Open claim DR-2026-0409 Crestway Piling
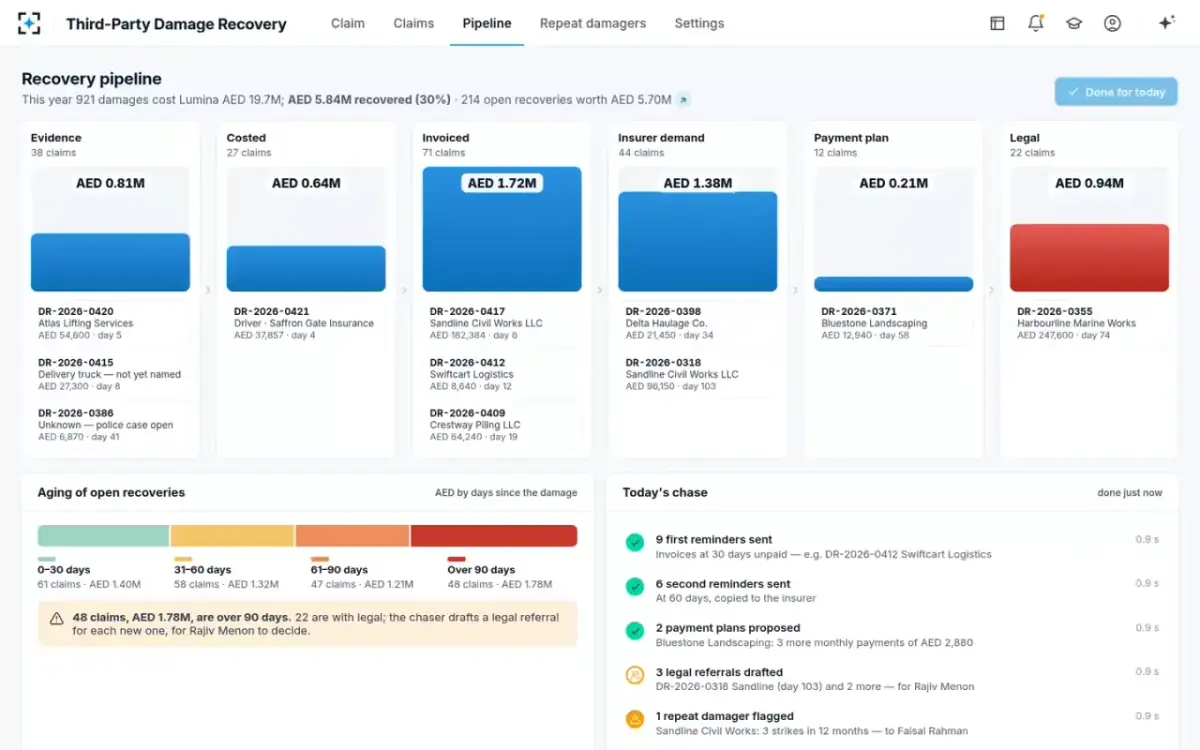1200x750 pixels. [x=502, y=424]
